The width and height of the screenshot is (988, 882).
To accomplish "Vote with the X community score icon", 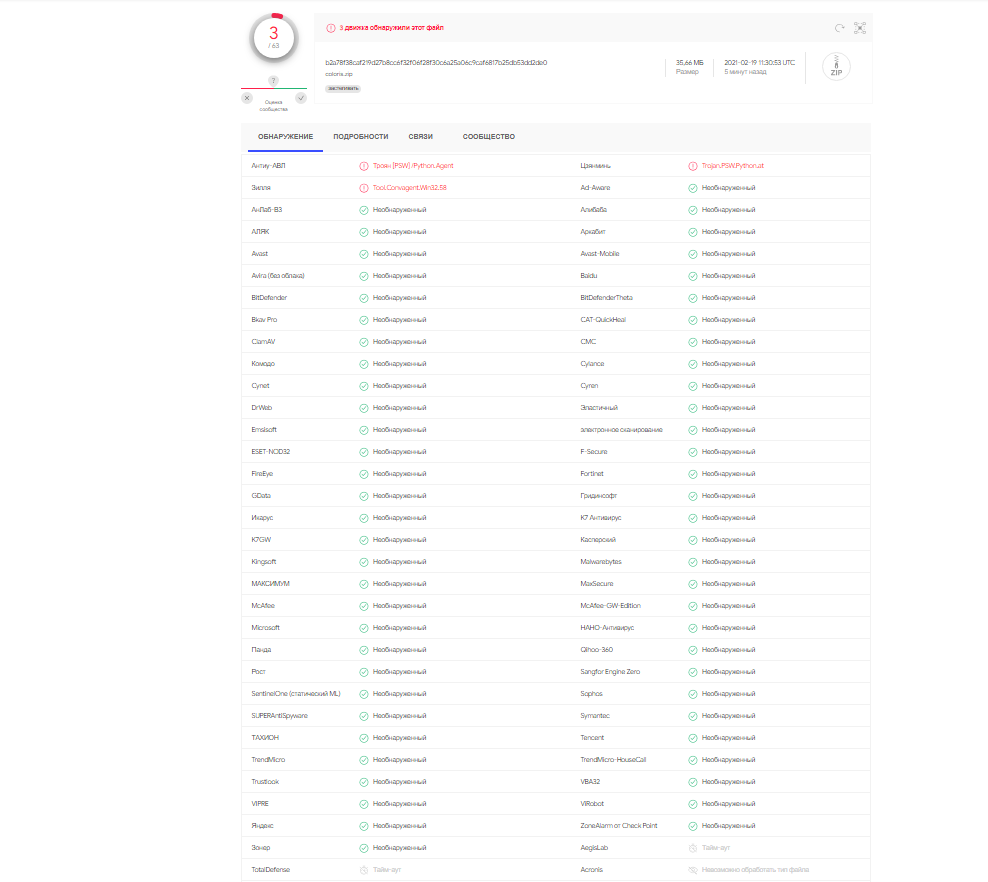I will coord(247,98).
